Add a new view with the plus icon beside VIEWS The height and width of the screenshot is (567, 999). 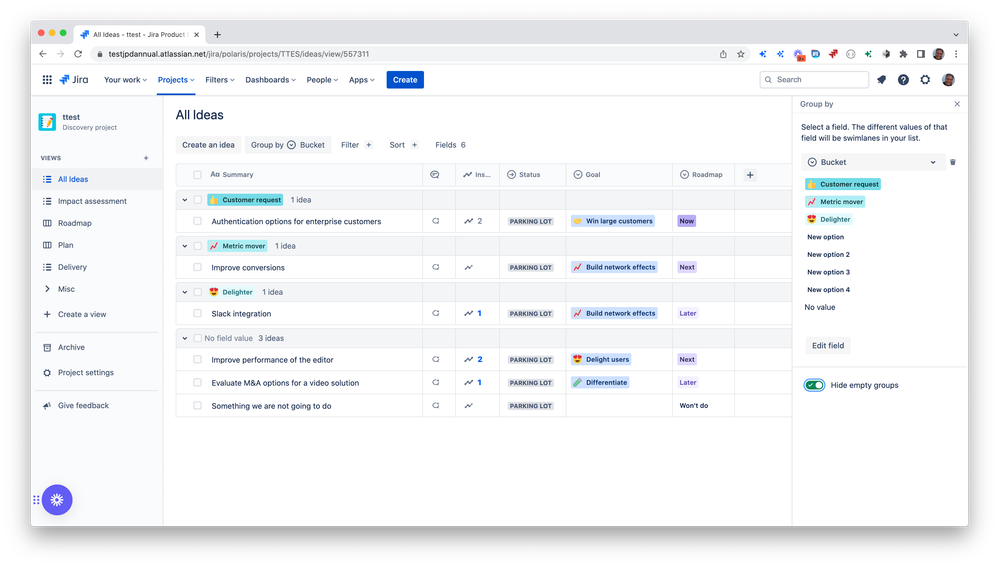pos(146,158)
